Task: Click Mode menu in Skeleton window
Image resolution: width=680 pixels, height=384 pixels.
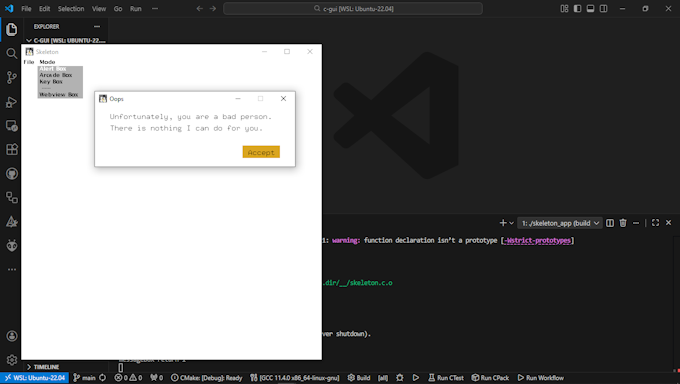Action: (x=47, y=62)
